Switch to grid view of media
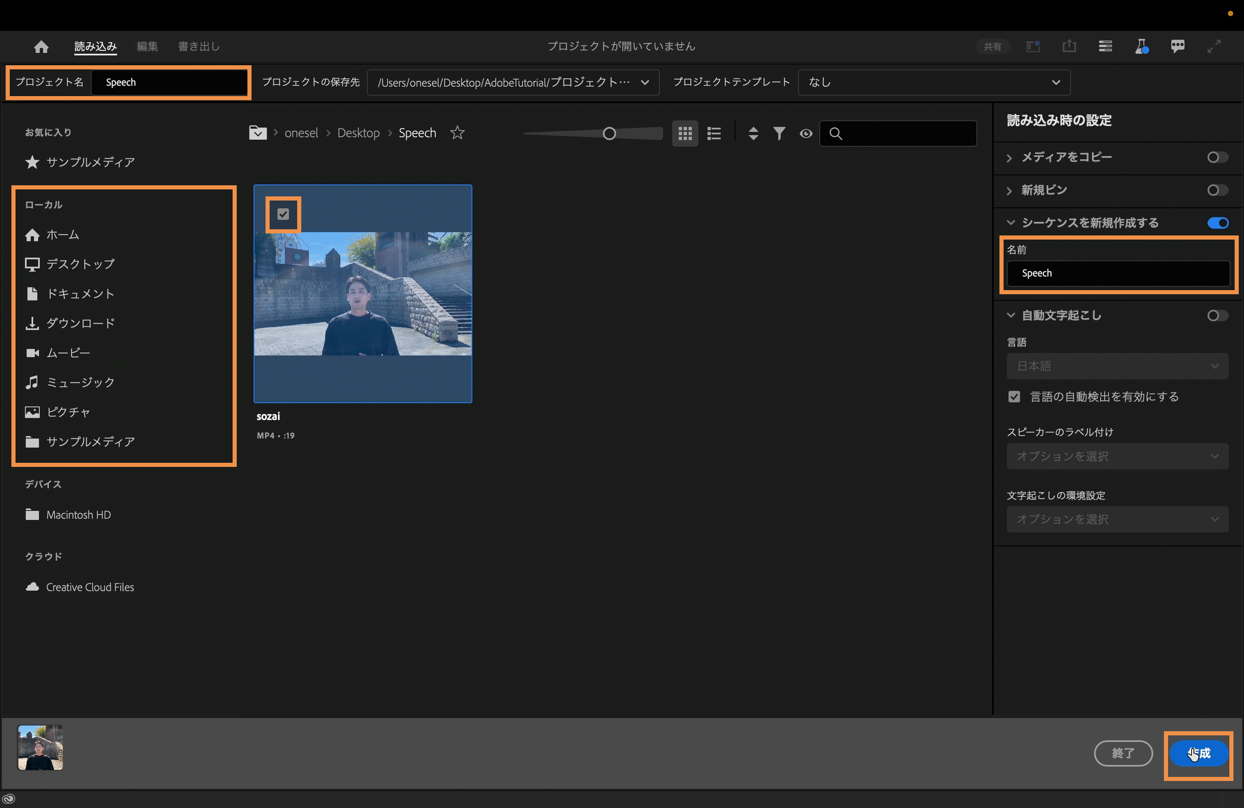The width and height of the screenshot is (1244, 808). [685, 133]
